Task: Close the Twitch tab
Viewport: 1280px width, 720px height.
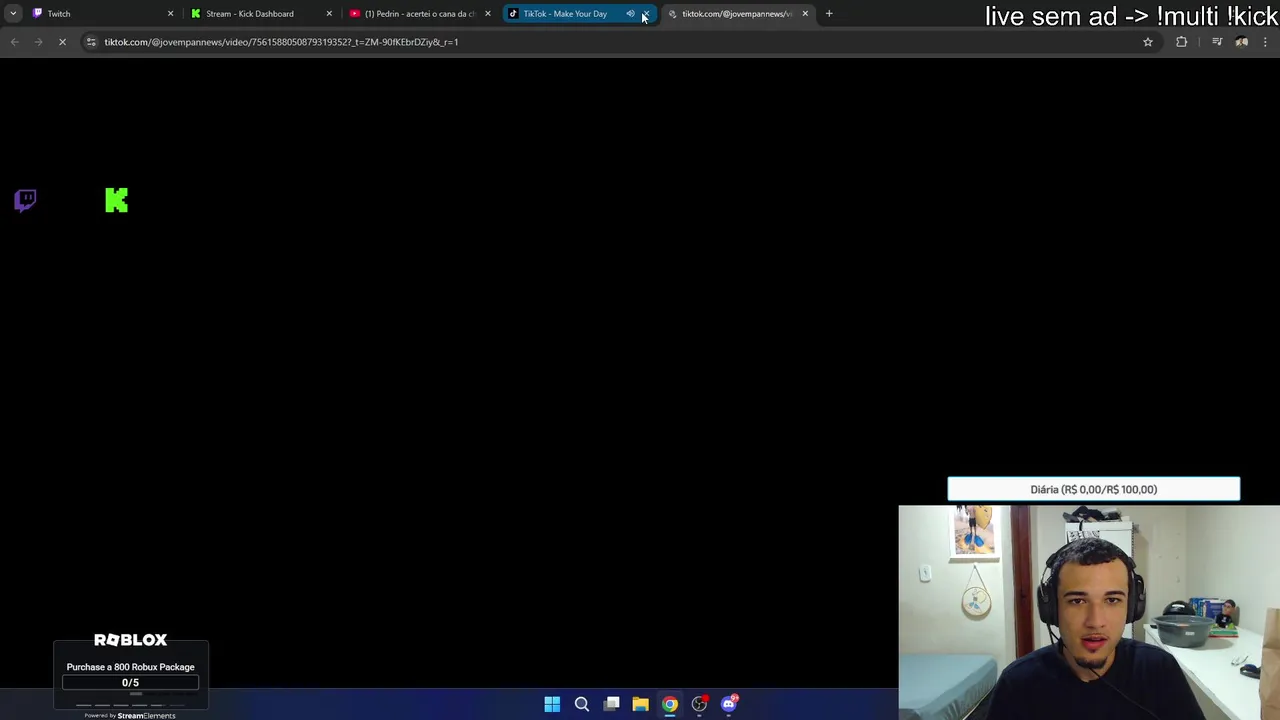Action: (x=170, y=14)
